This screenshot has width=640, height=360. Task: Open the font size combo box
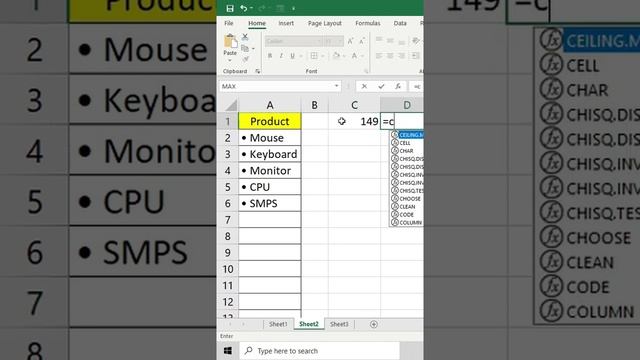coord(334,41)
